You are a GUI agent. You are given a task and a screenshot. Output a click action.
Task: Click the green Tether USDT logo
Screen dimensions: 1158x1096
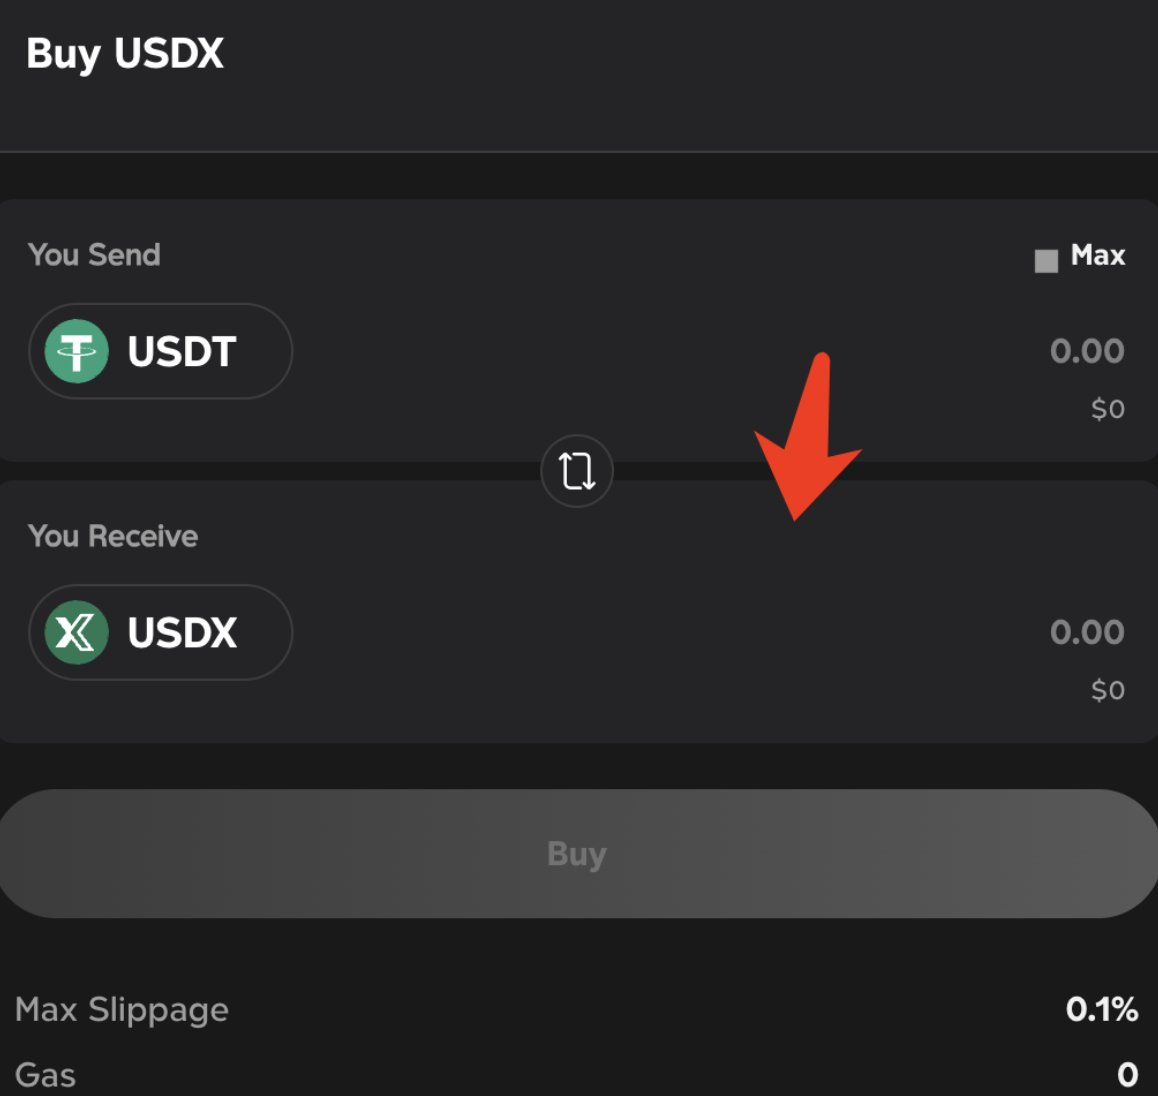(77, 351)
